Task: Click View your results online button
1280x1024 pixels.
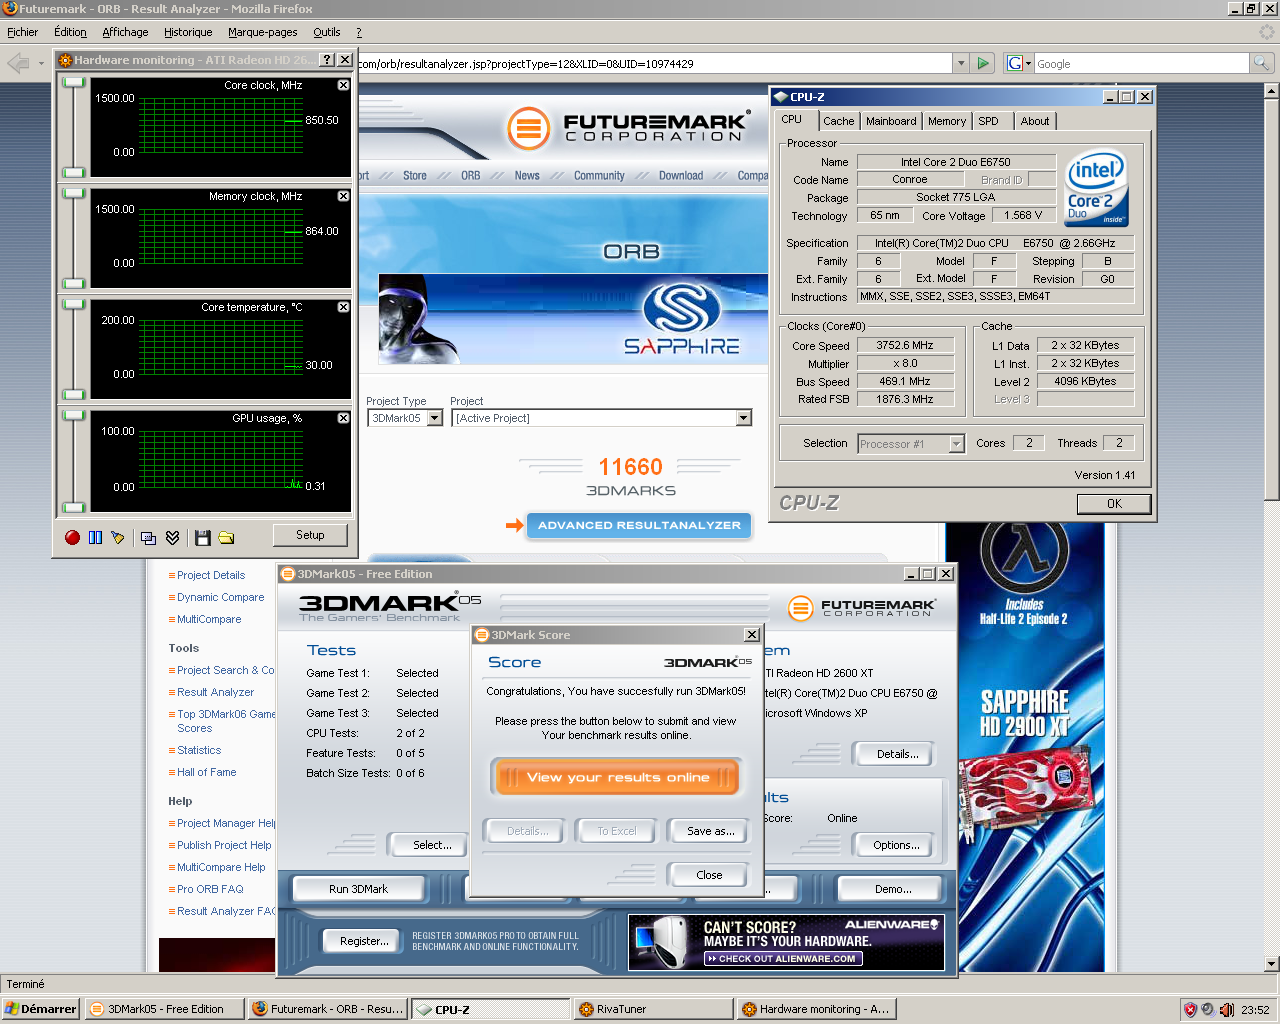Action: 616,777
